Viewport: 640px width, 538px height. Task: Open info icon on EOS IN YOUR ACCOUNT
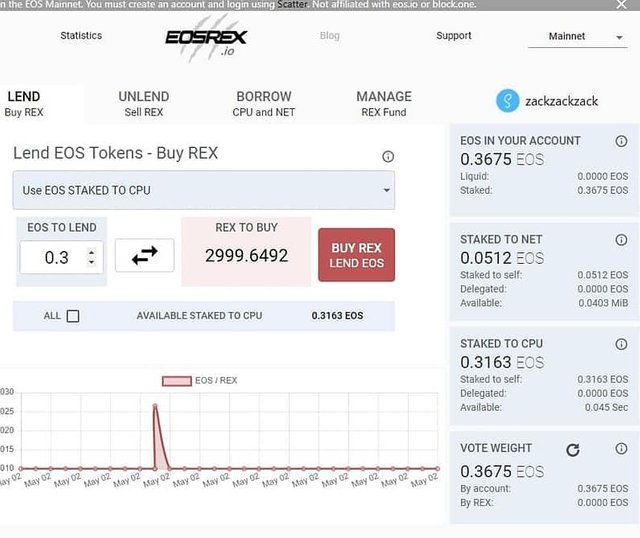coord(621,141)
